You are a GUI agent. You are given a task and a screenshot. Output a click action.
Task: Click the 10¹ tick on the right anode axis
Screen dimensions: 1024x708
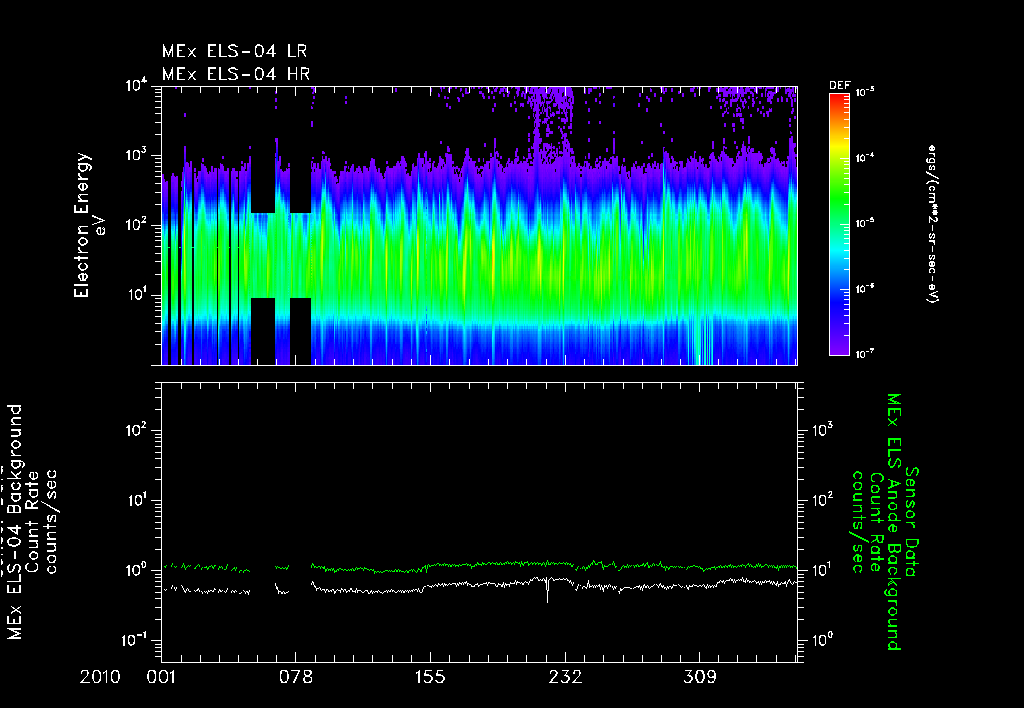pyautogui.click(x=822, y=570)
